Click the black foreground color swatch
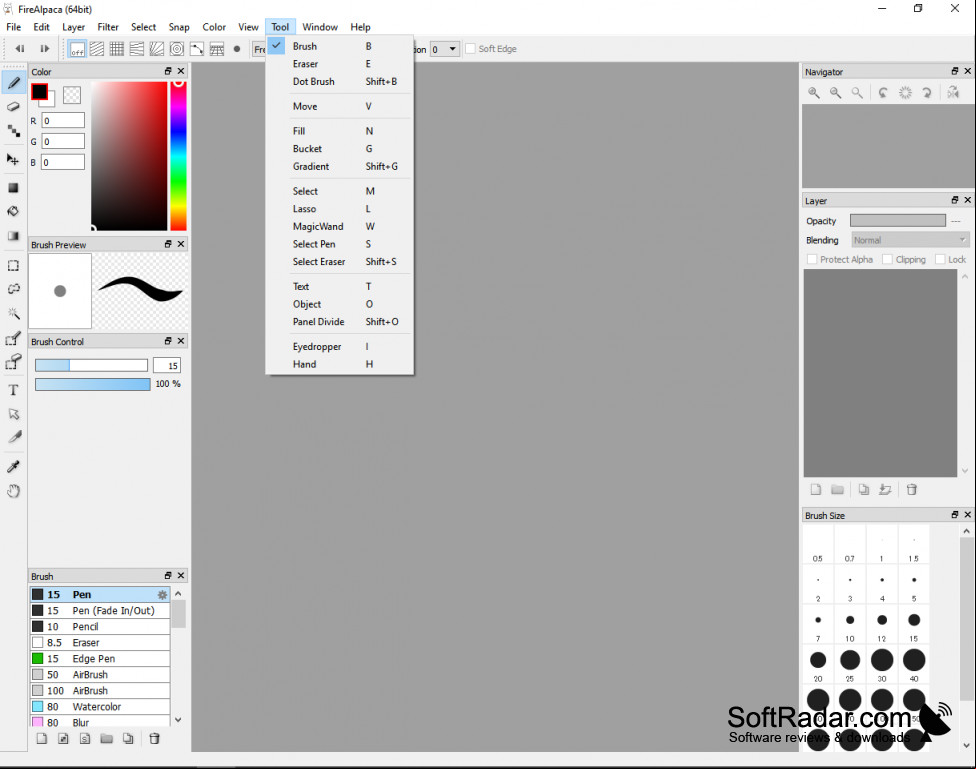 [x=40, y=92]
